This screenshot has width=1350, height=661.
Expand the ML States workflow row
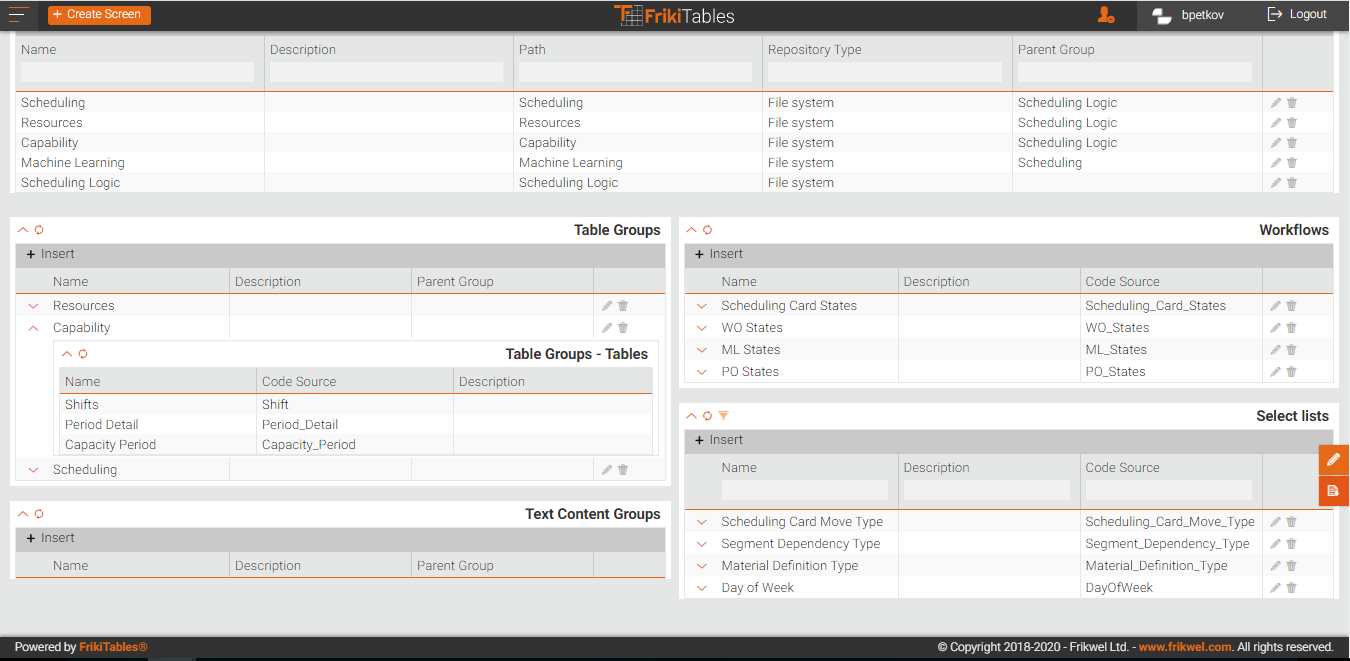[x=702, y=350]
